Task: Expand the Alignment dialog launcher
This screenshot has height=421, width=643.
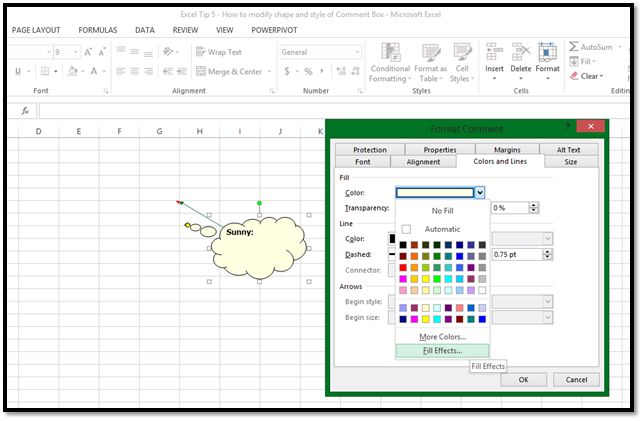Action: [x=272, y=91]
